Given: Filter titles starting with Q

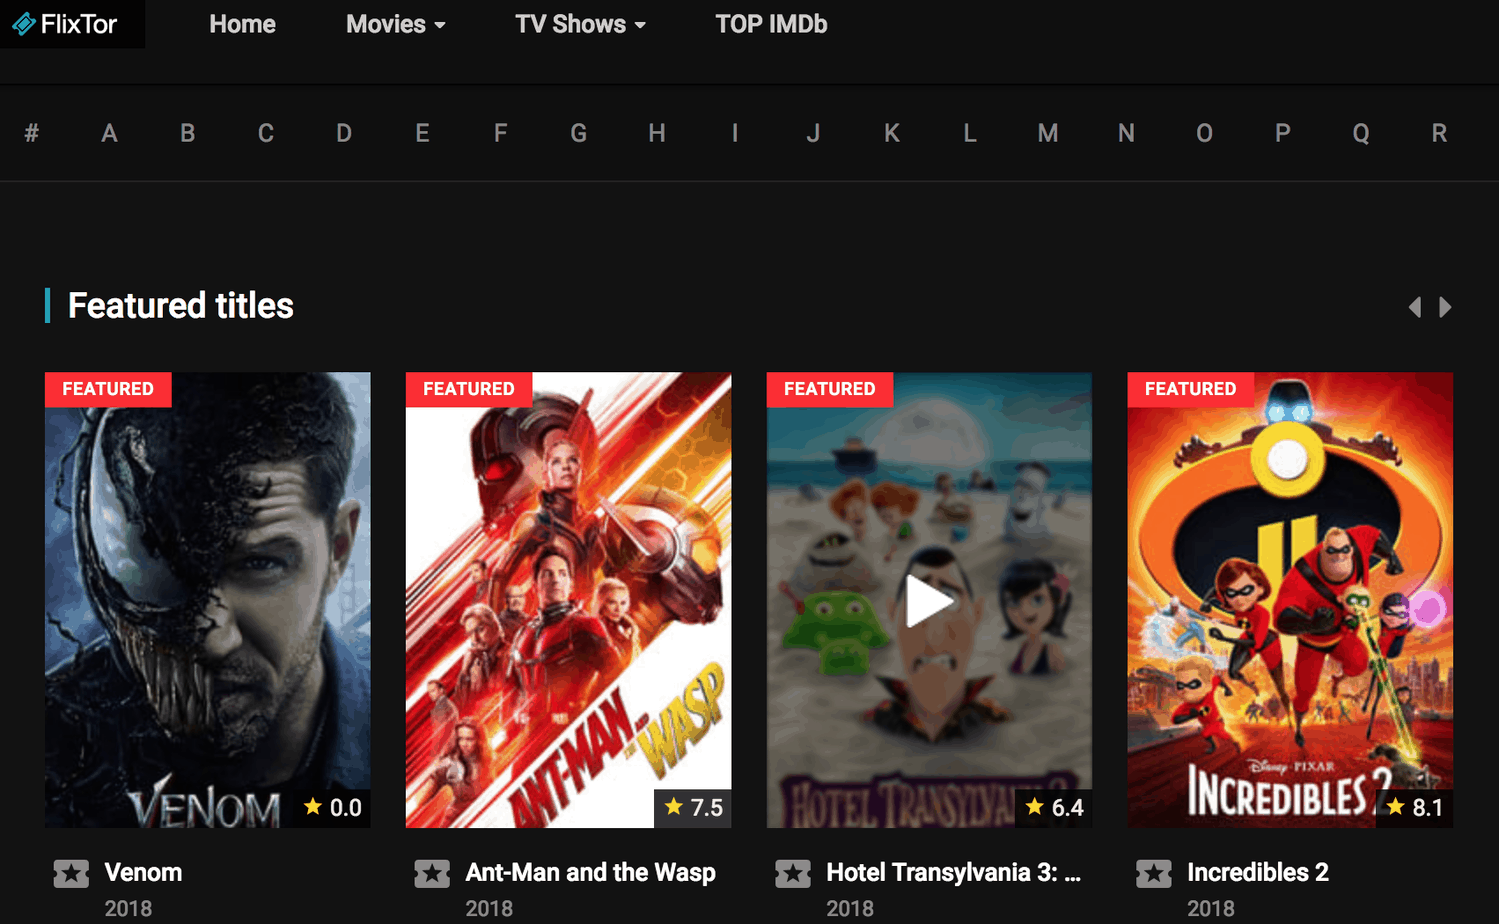Looking at the screenshot, I should coord(1361,133).
